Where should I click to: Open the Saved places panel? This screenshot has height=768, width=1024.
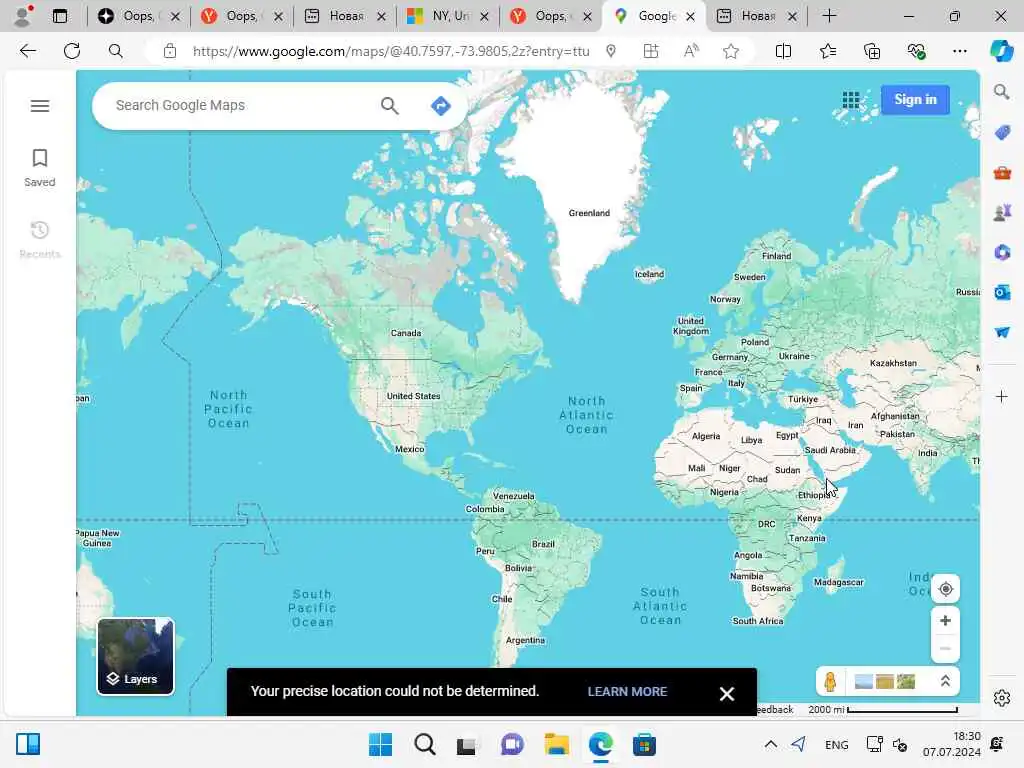click(40, 167)
